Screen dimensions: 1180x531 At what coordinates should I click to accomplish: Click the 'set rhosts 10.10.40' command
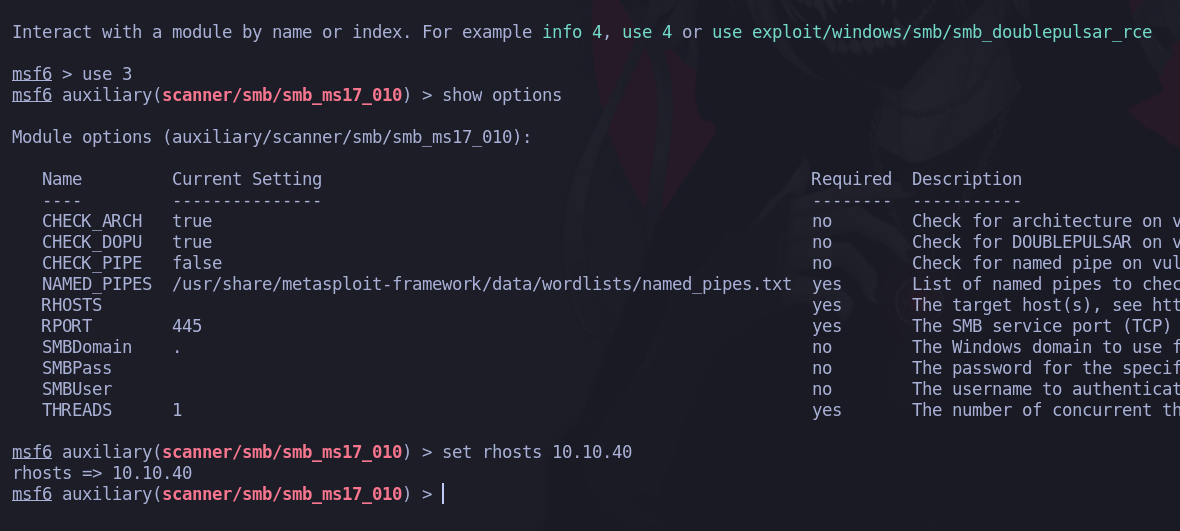tap(537, 452)
